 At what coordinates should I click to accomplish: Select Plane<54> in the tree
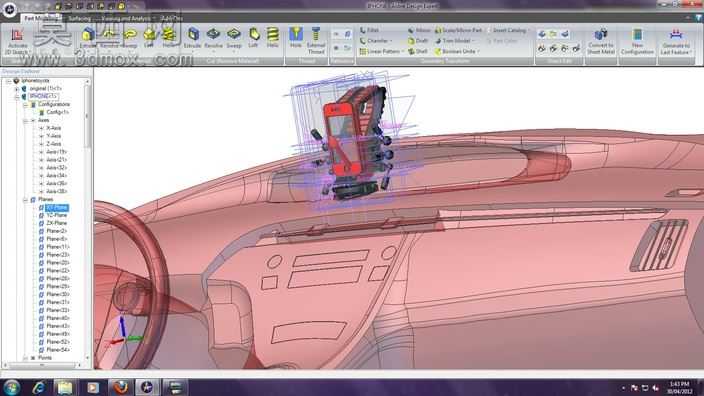[x=58, y=350]
